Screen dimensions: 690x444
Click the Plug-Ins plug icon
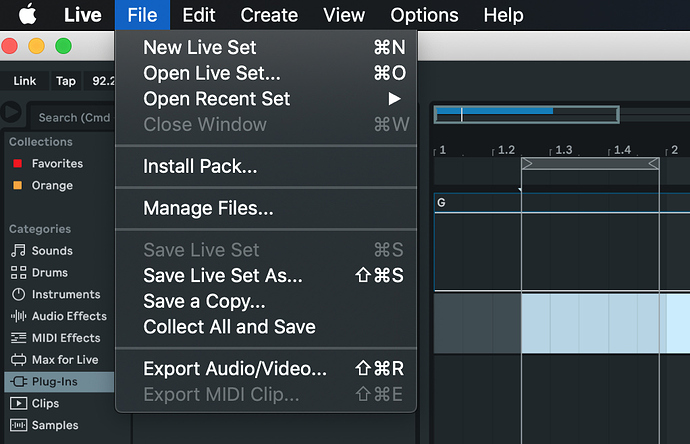(18, 382)
